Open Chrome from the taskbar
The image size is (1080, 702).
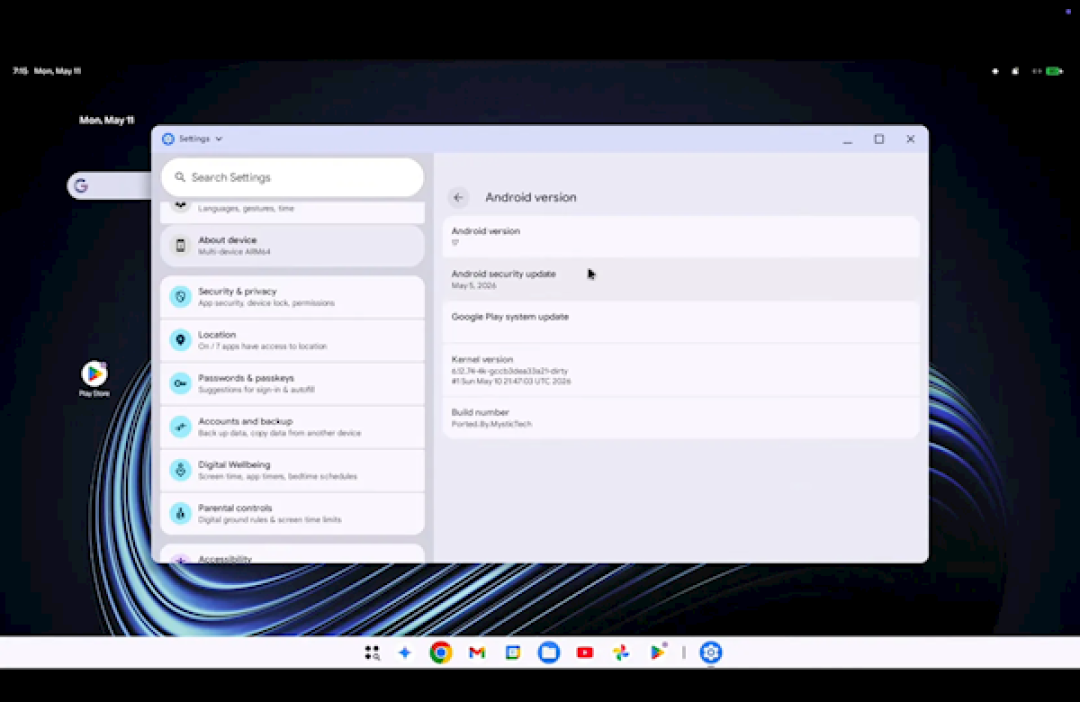click(x=441, y=652)
